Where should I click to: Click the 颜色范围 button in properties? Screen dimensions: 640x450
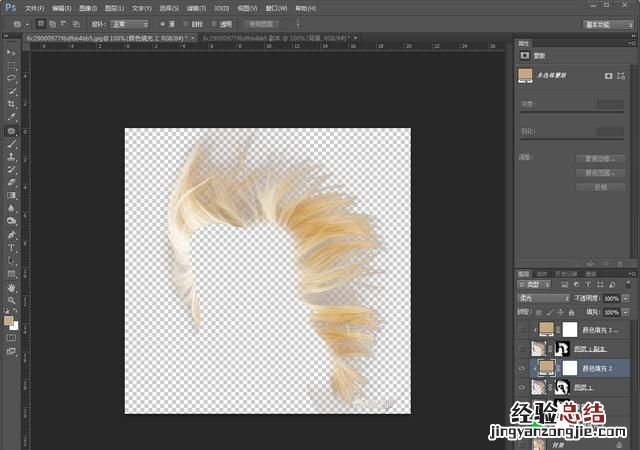tap(599, 173)
